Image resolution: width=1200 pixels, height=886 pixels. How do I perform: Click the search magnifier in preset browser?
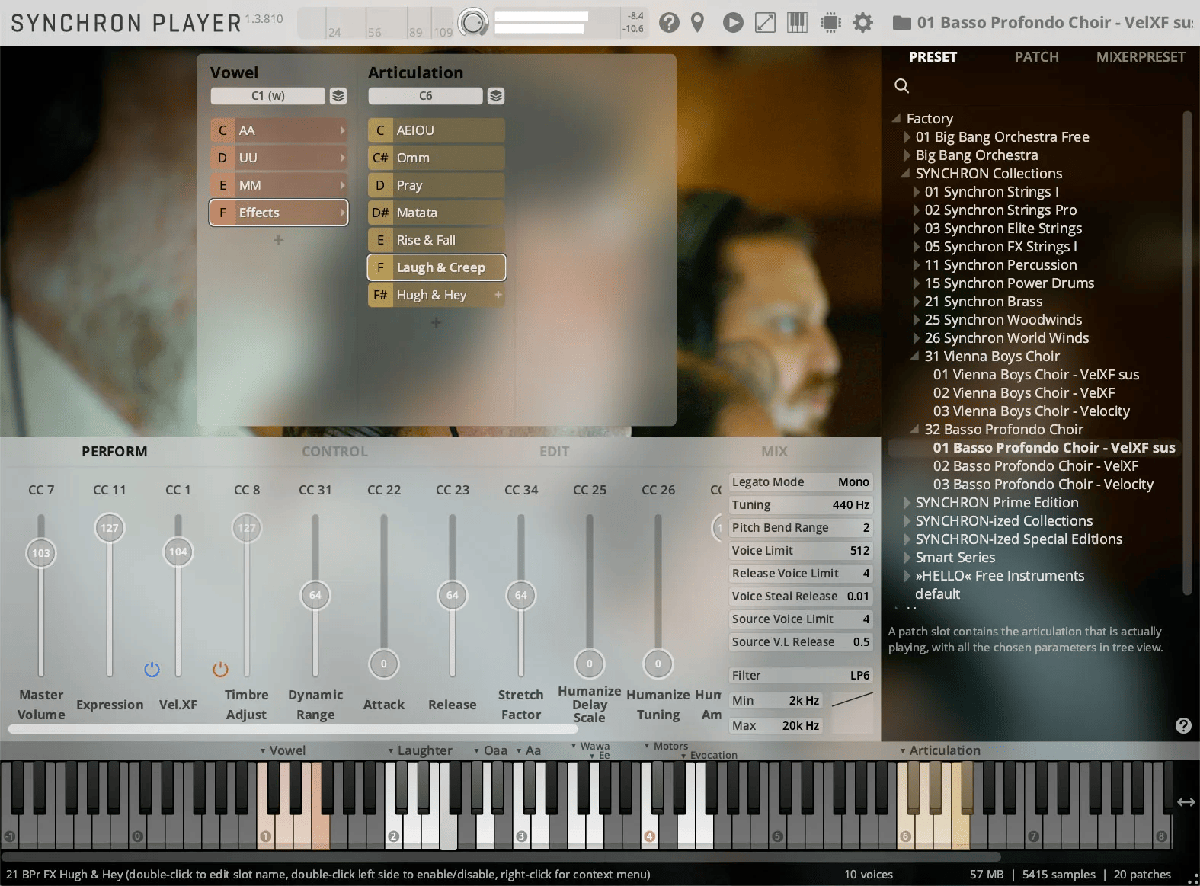click(x=902, y=86)
